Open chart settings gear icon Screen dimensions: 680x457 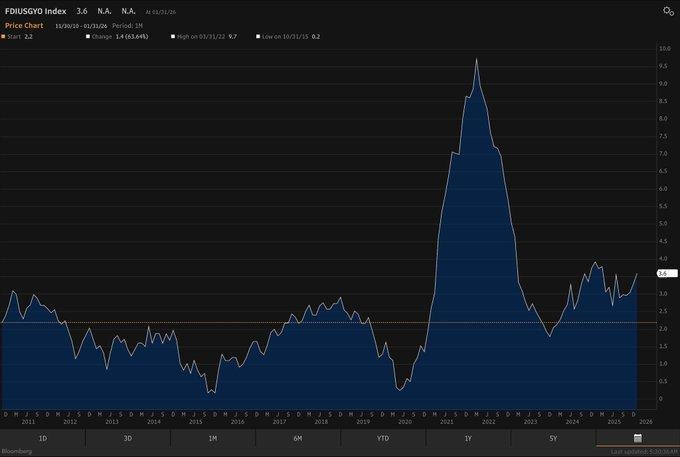[667, 11]
